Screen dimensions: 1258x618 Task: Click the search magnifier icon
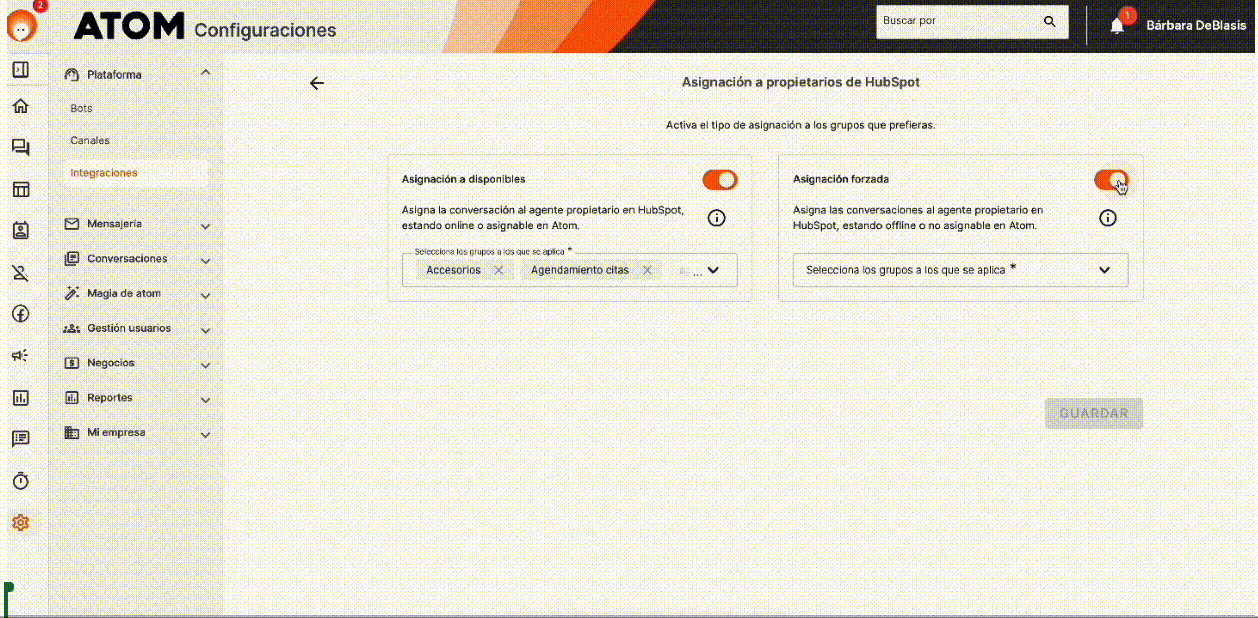pyautogui.click(x=1049, y=21)
